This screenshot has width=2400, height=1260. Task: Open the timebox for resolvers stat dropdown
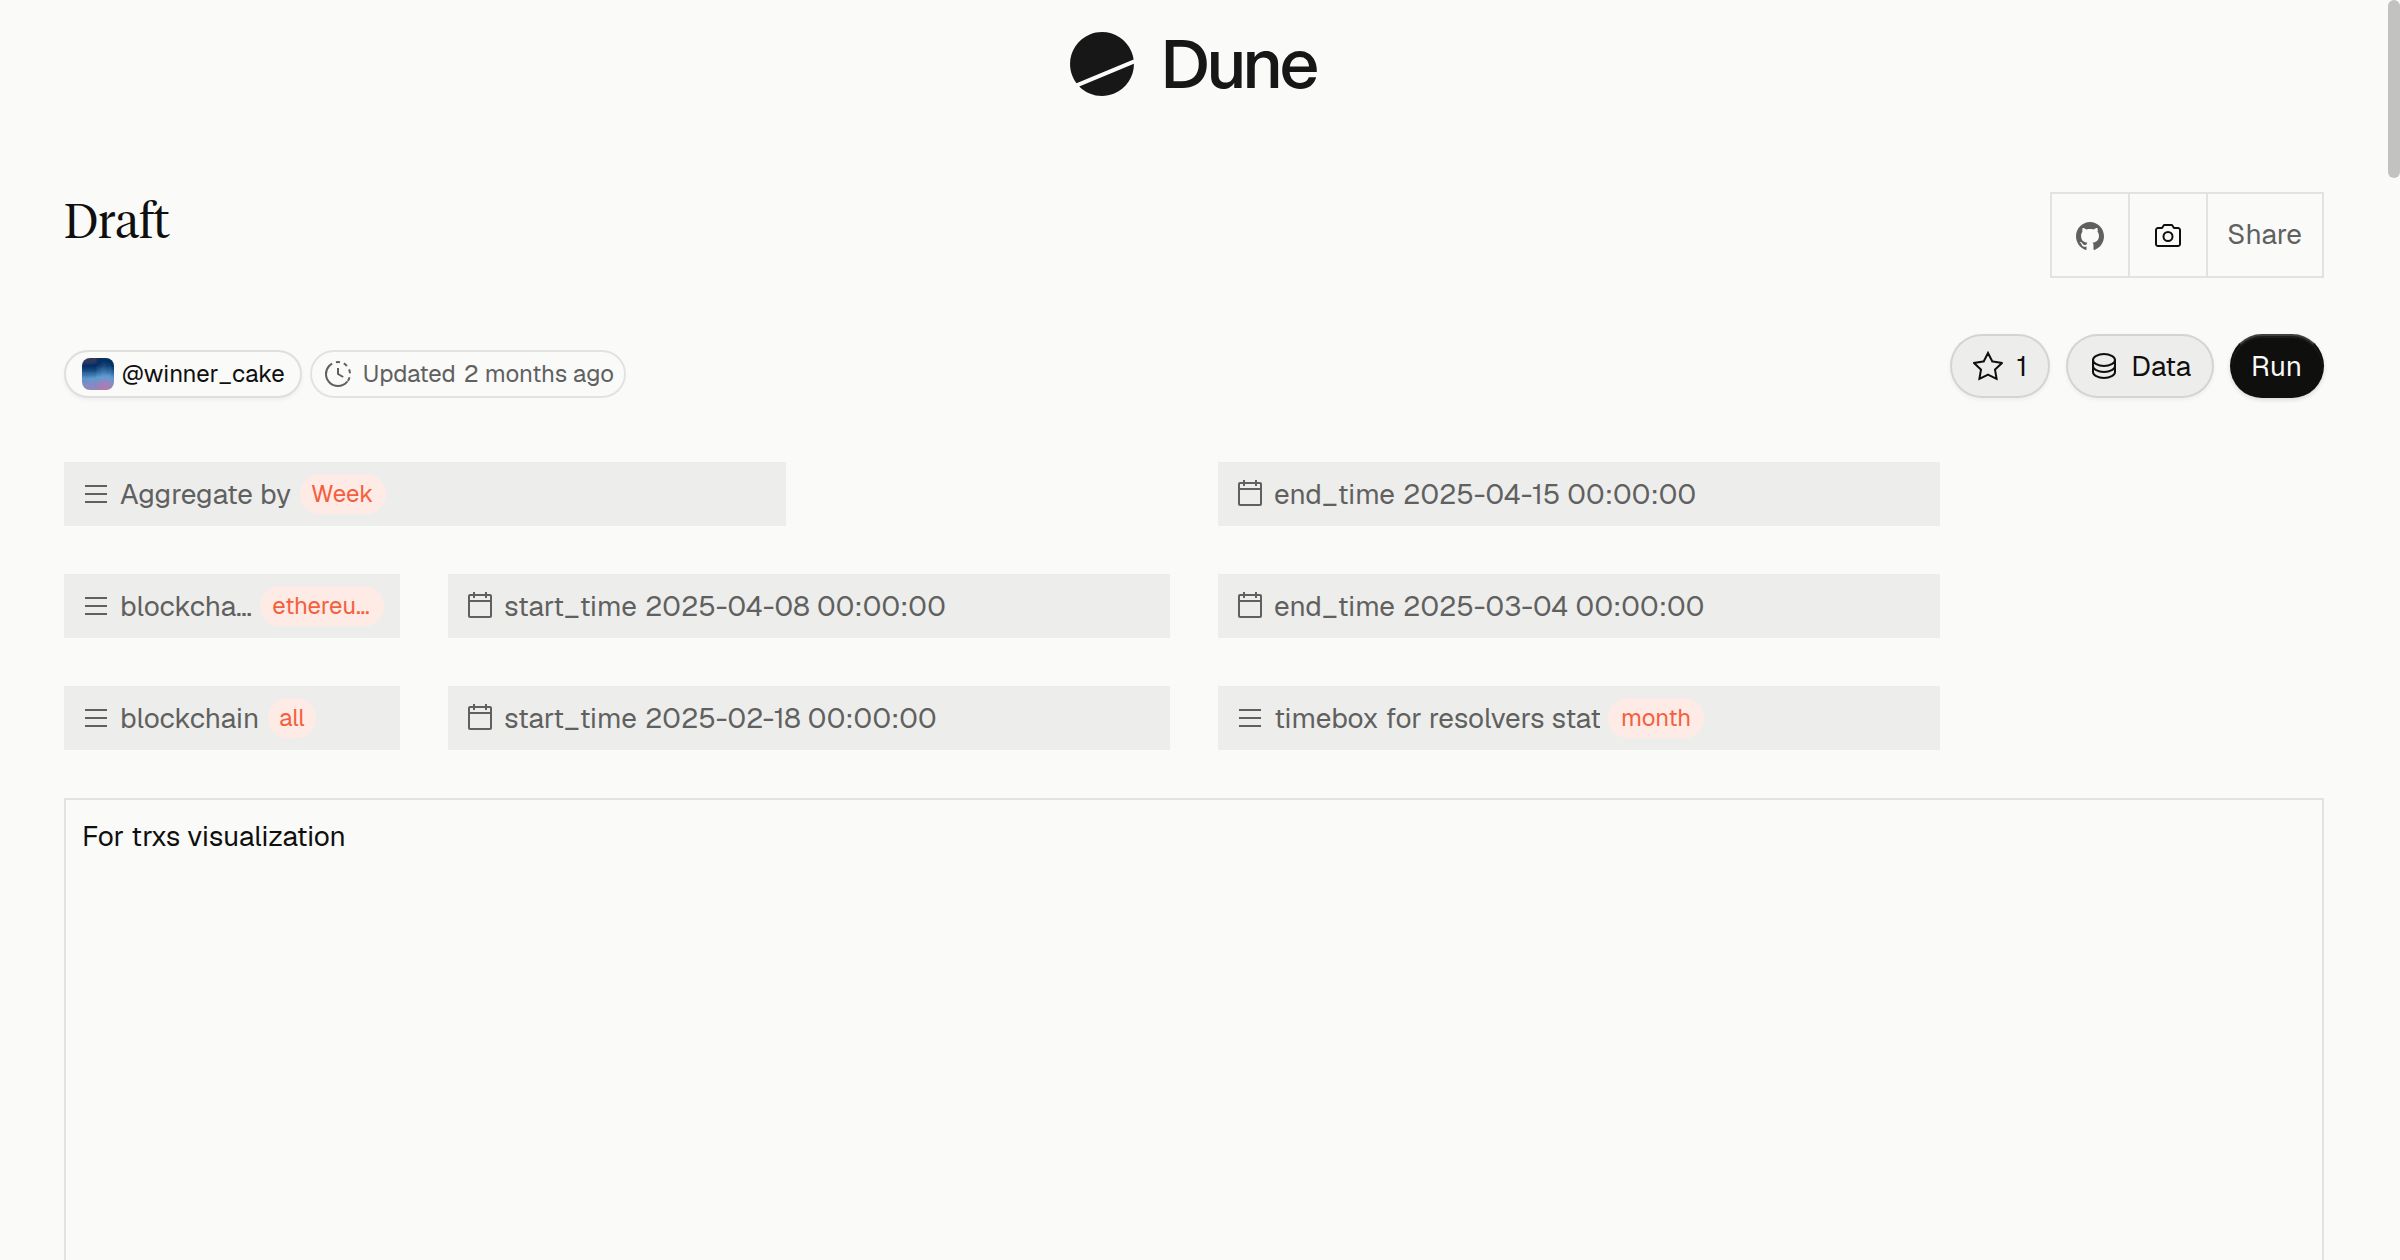tap(1579, 718)
